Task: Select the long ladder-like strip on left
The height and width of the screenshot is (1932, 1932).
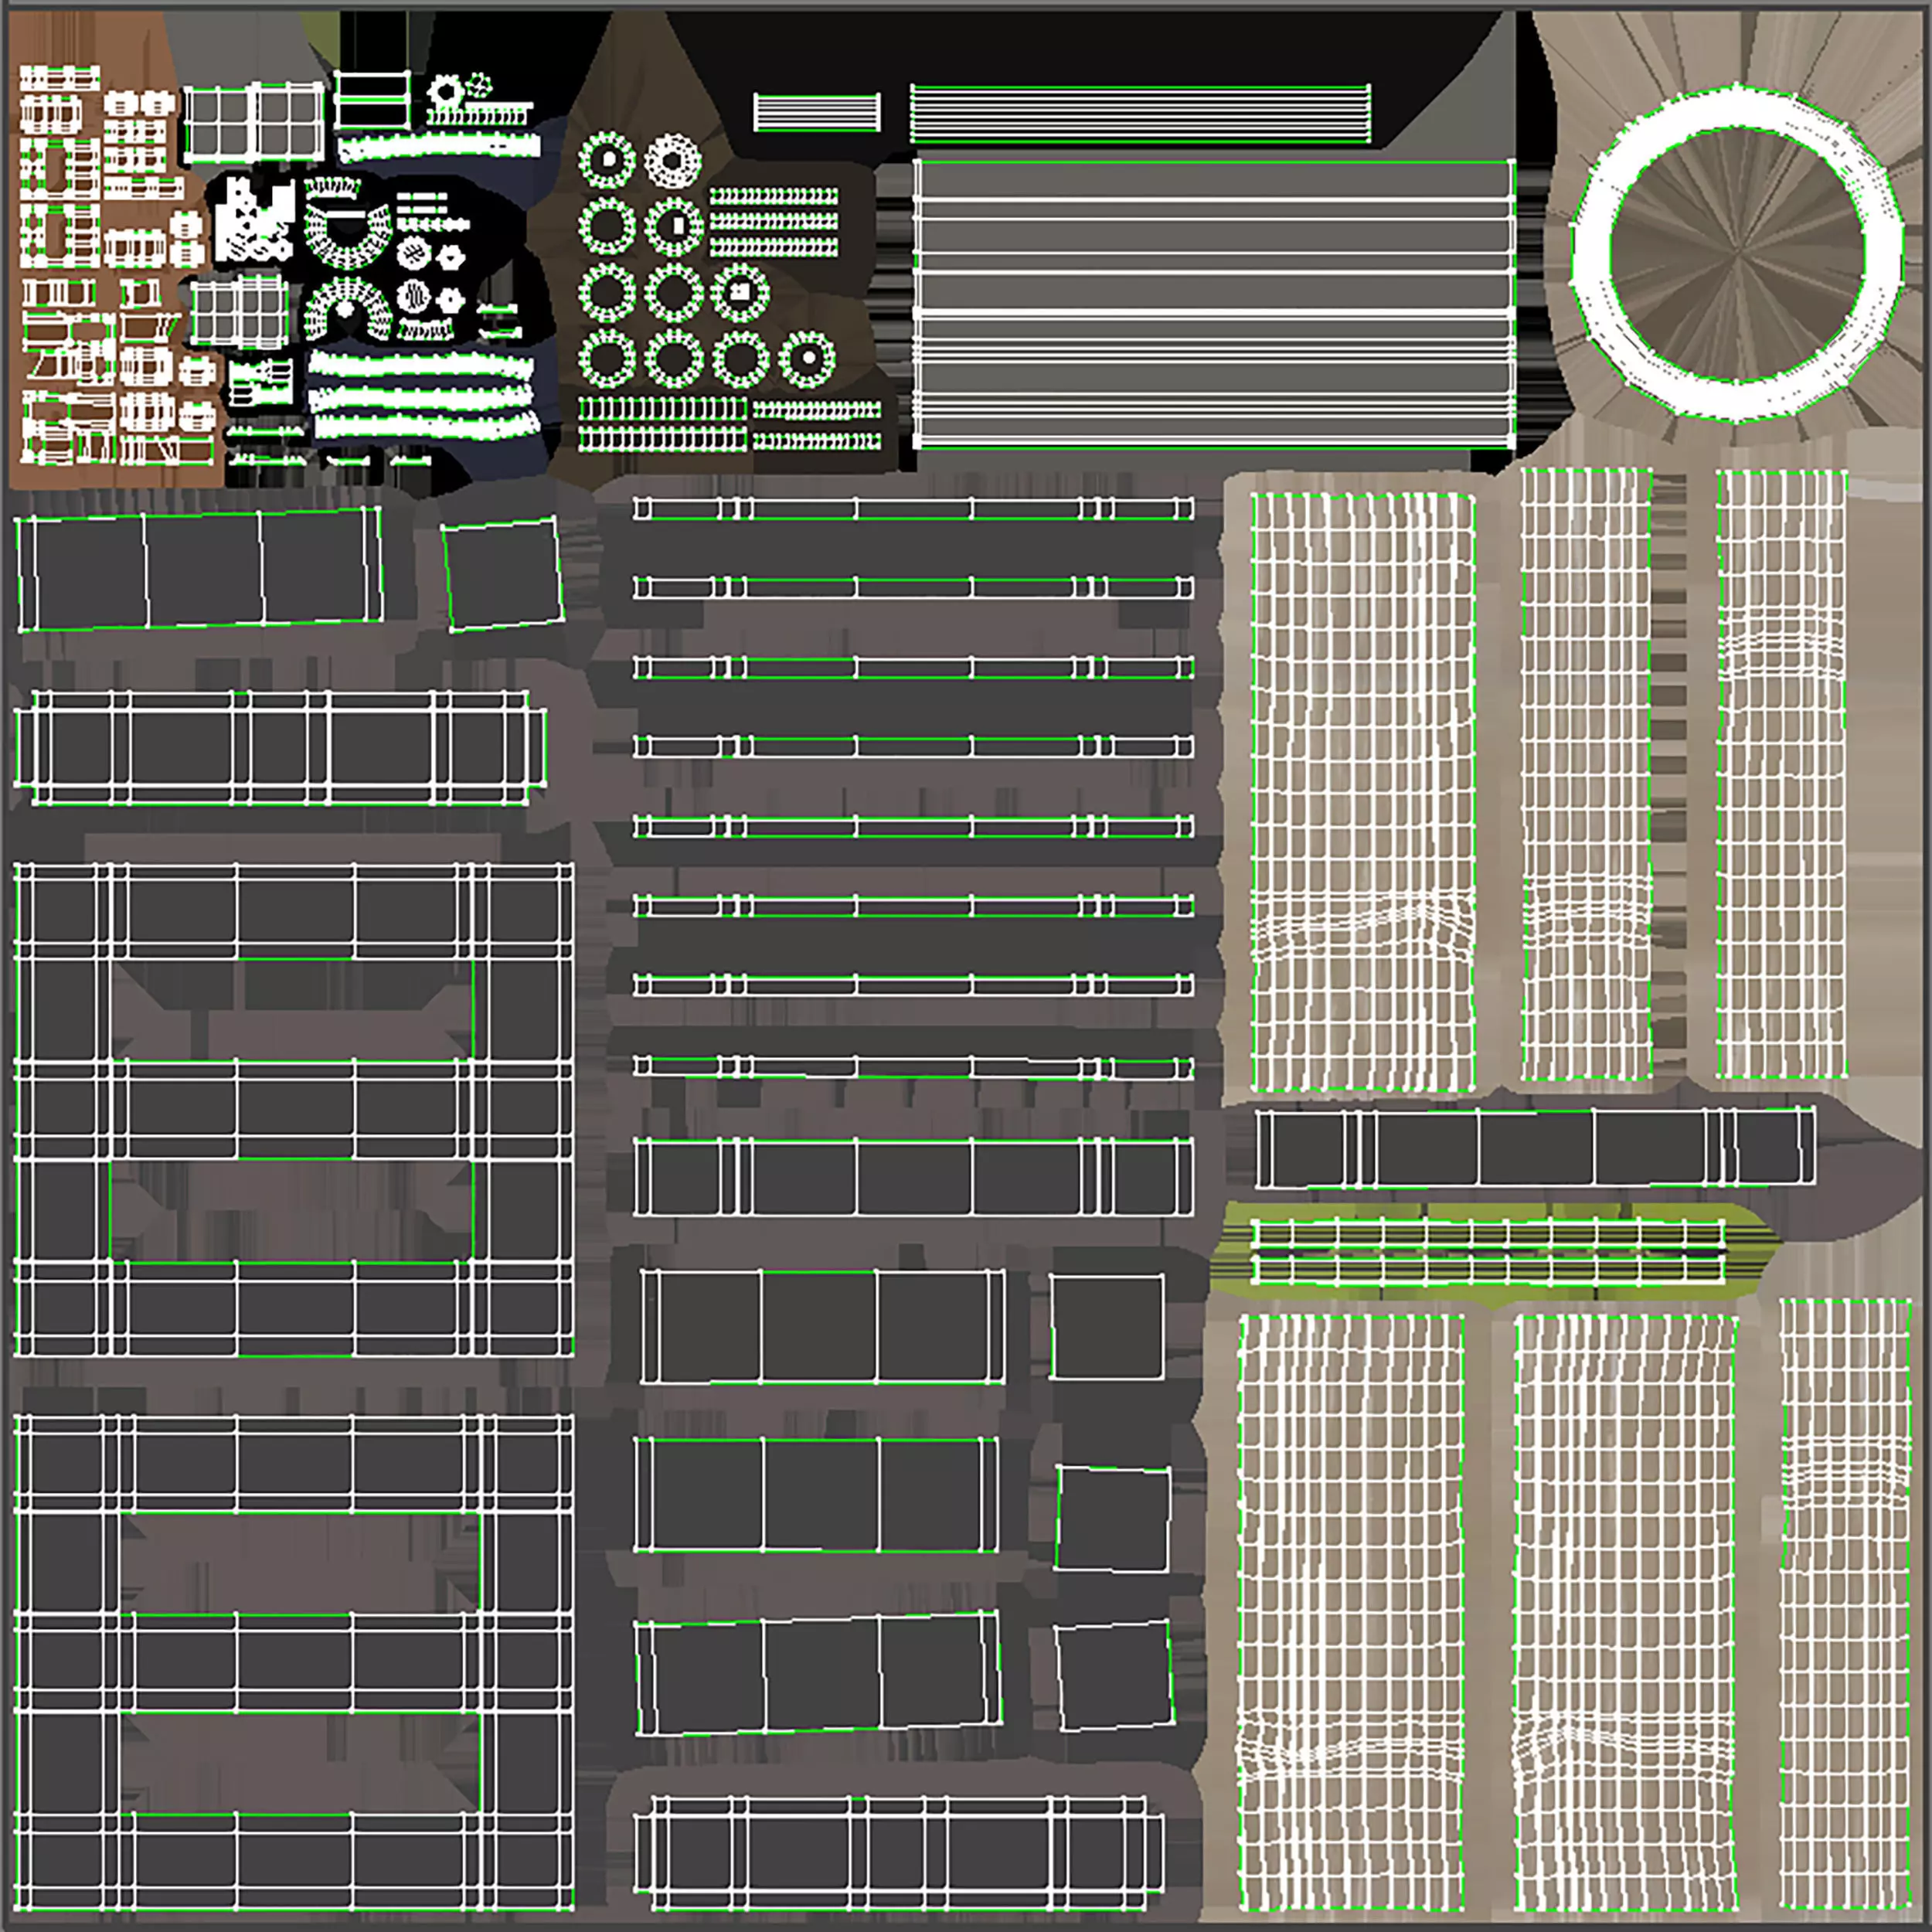Action: 279,747
